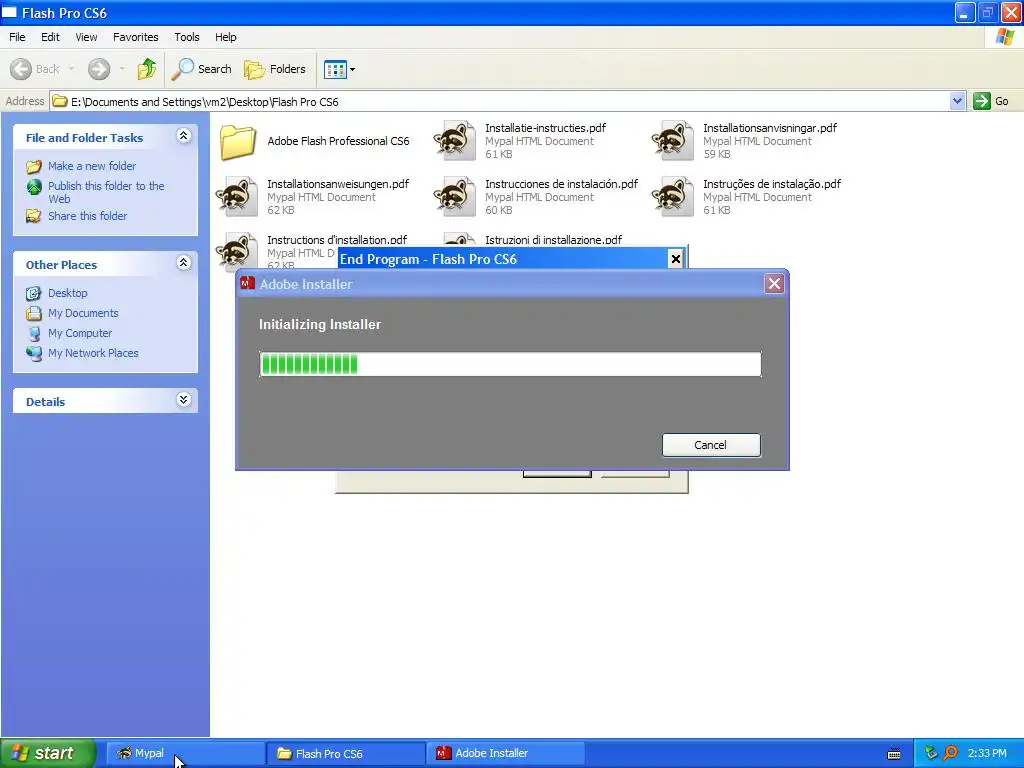Click the network tray icon

[x=931, y=753]
